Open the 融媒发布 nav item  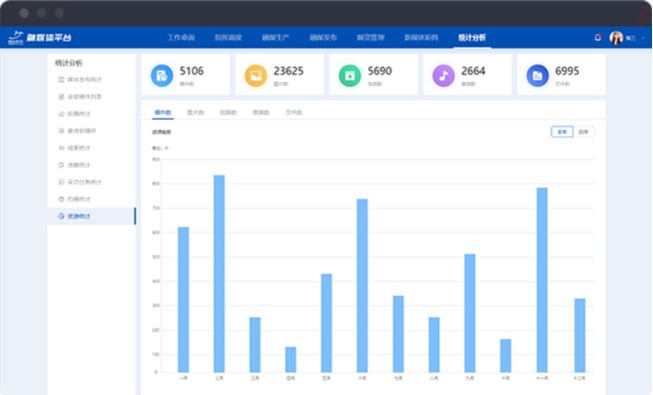323,38
